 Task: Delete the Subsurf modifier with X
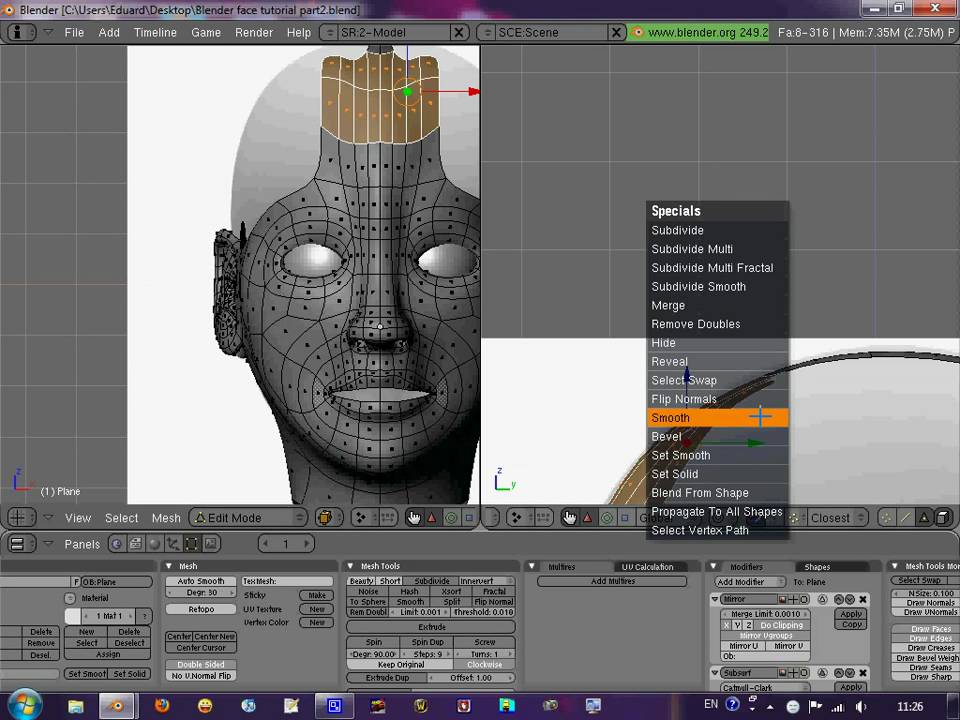tap(863, 673)
